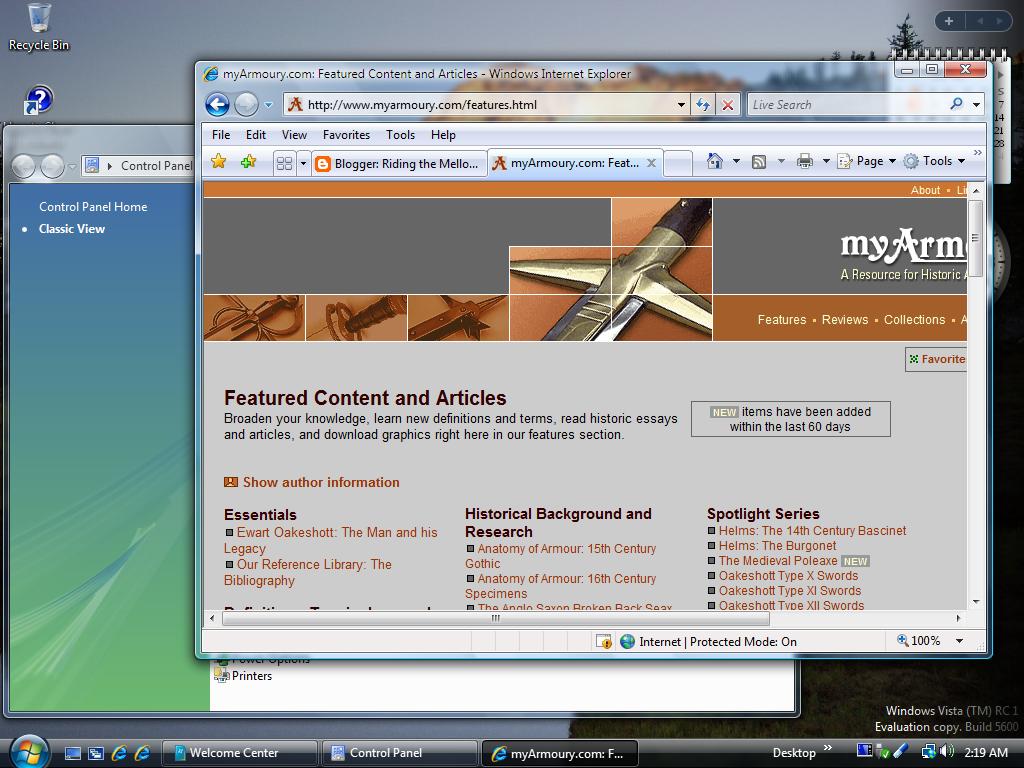1024x768 pixels.
Task: Open the Edit menu
Action: coord(255,135)
